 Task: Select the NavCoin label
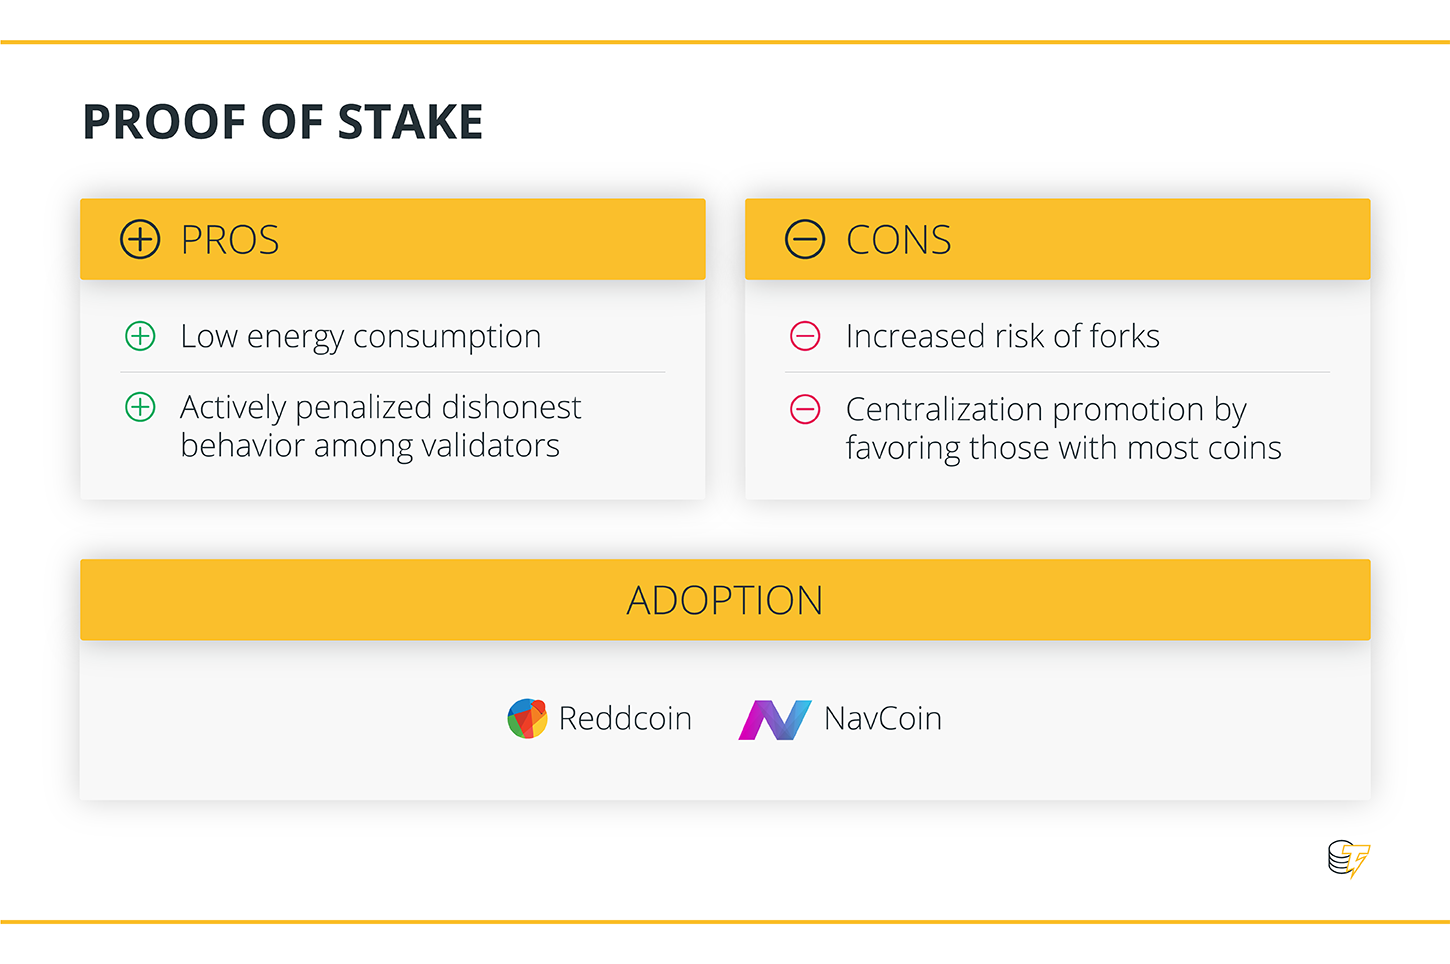tap(883, 718)
